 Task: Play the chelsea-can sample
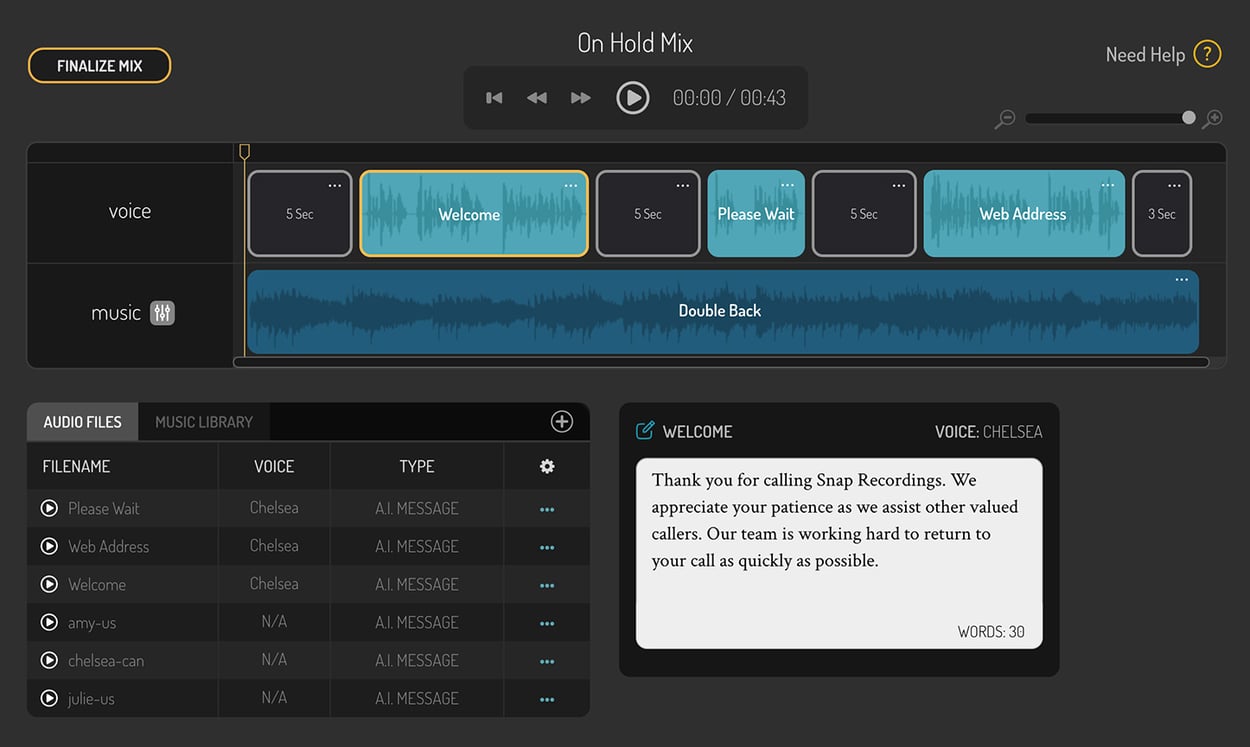pos(49,660)
